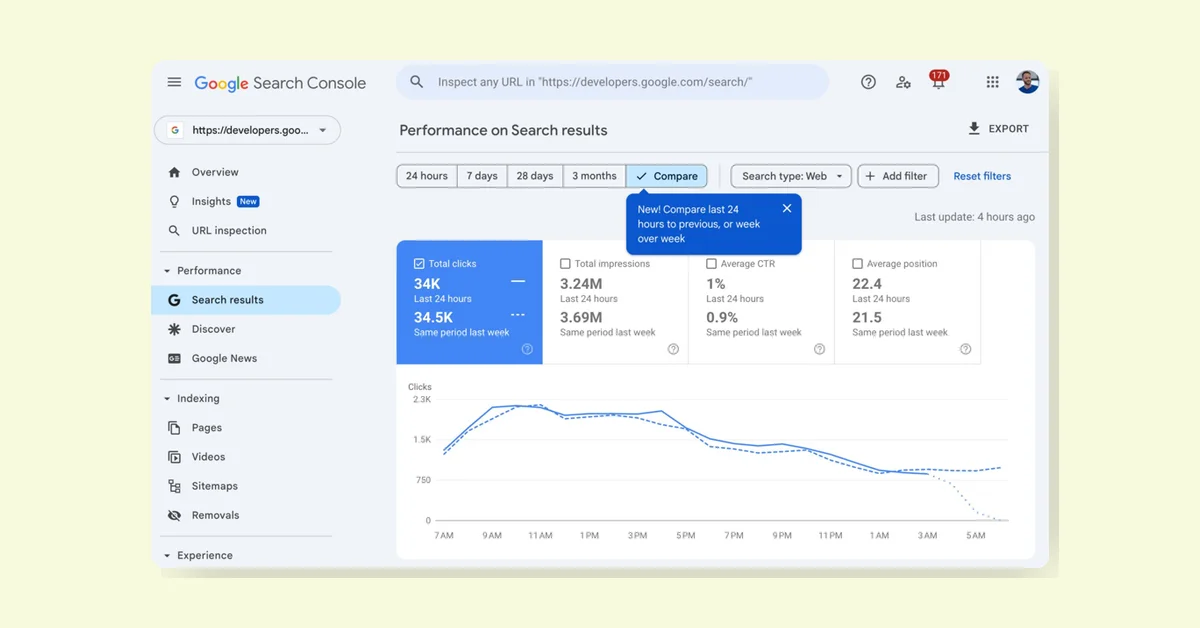
Task: Click help icon on Average position card
Action: [x=965, y=349]
